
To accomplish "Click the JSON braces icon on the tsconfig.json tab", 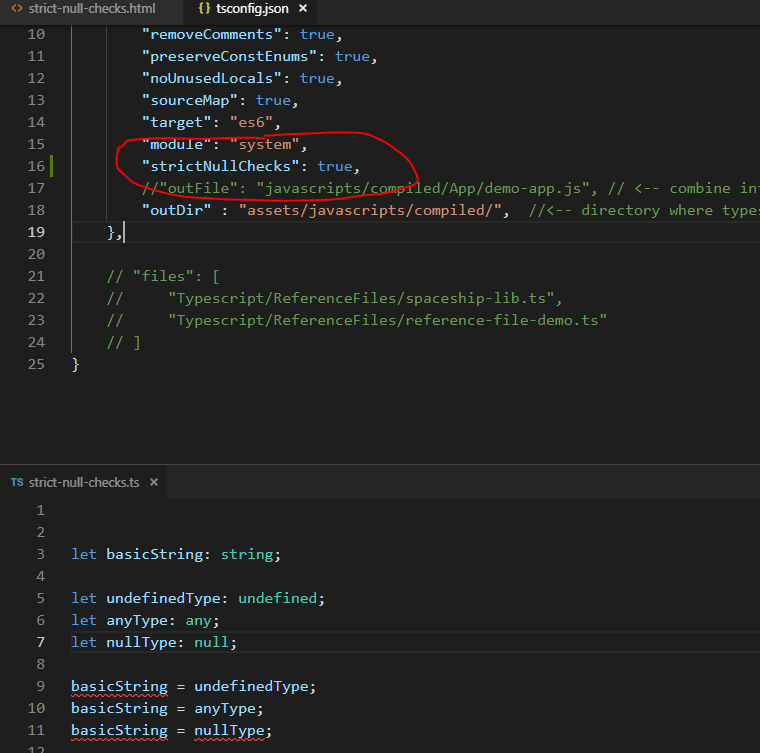I will click(204, 9).
